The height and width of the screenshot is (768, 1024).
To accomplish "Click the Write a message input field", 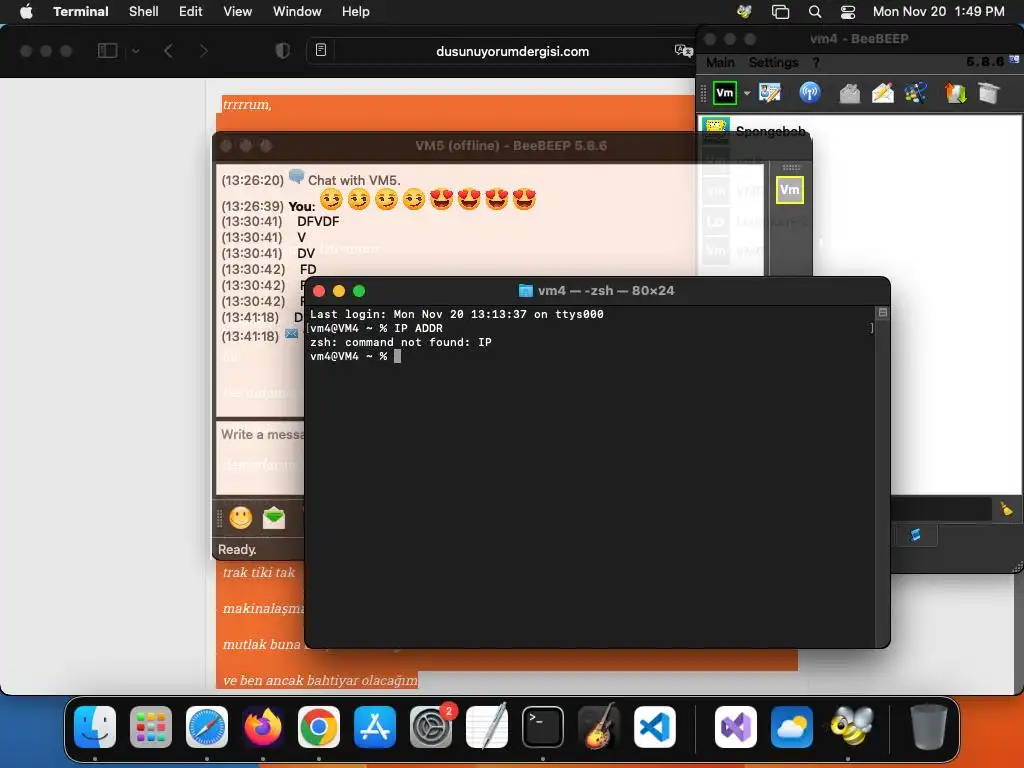I will click(x=261, y=458).
